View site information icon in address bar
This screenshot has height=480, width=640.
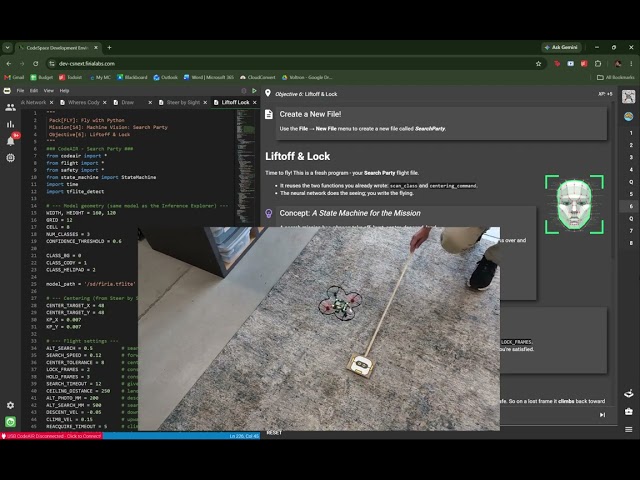click(51, 64)
